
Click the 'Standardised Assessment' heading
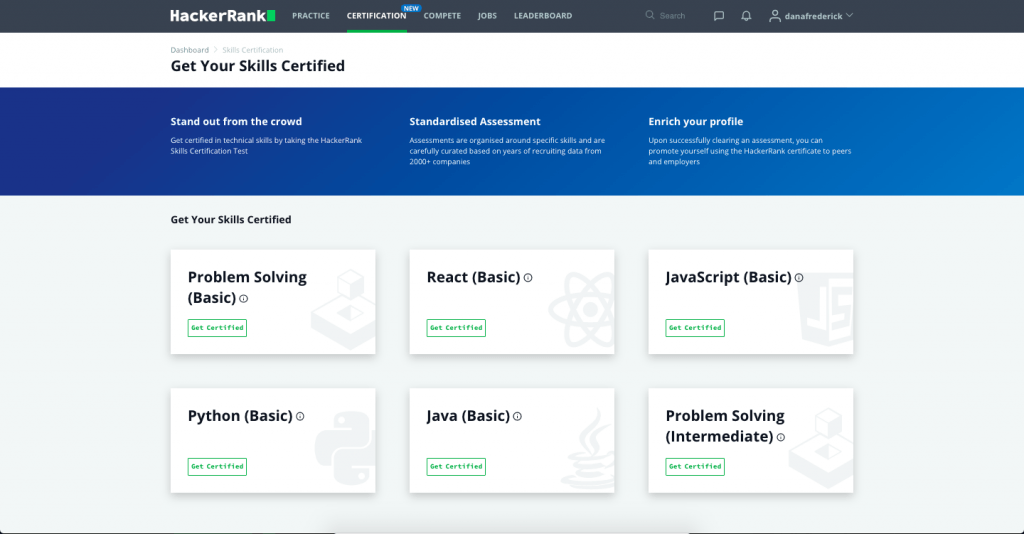[x=475, y=121]
